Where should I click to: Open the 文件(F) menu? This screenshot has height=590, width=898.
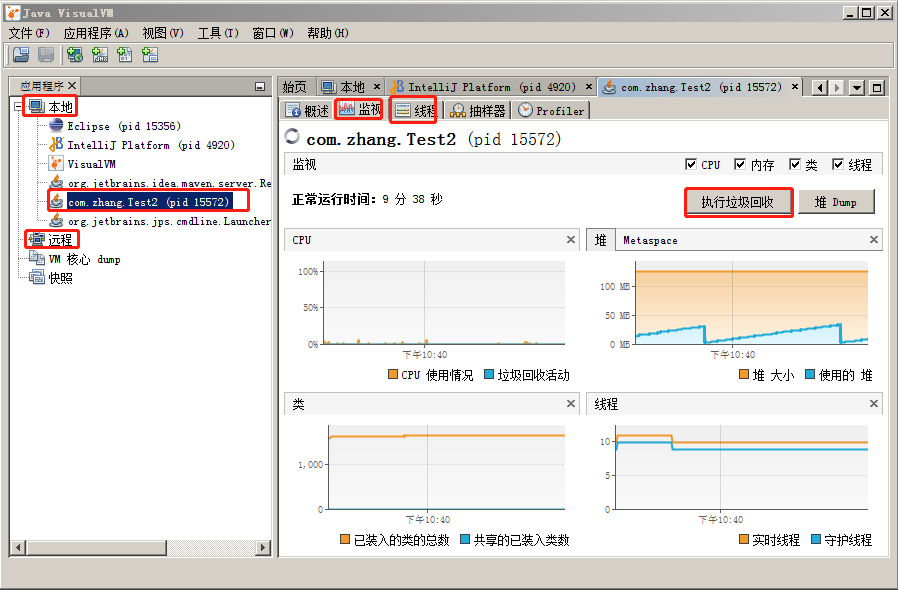(29, 33)
